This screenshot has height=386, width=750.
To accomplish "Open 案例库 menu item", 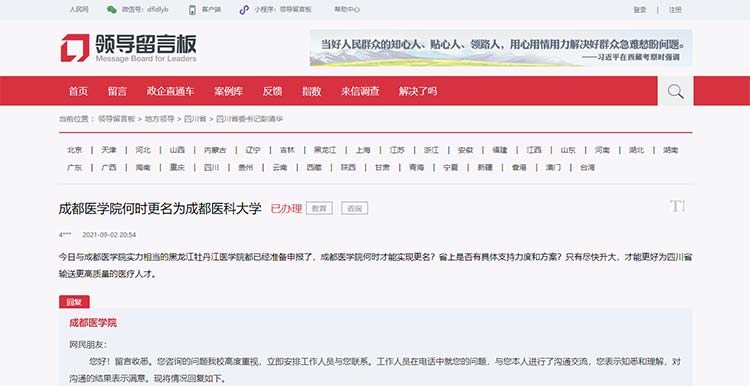I will coord(229,91).
